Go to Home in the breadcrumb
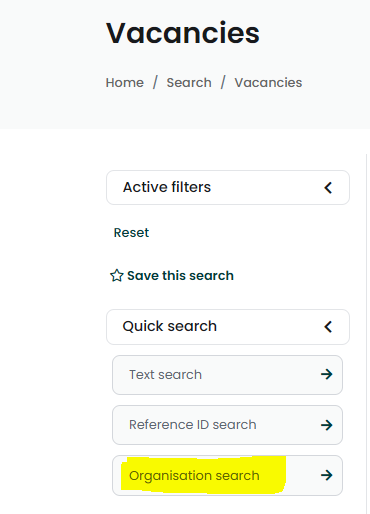The image size is (370, 514). coord(125,82)
